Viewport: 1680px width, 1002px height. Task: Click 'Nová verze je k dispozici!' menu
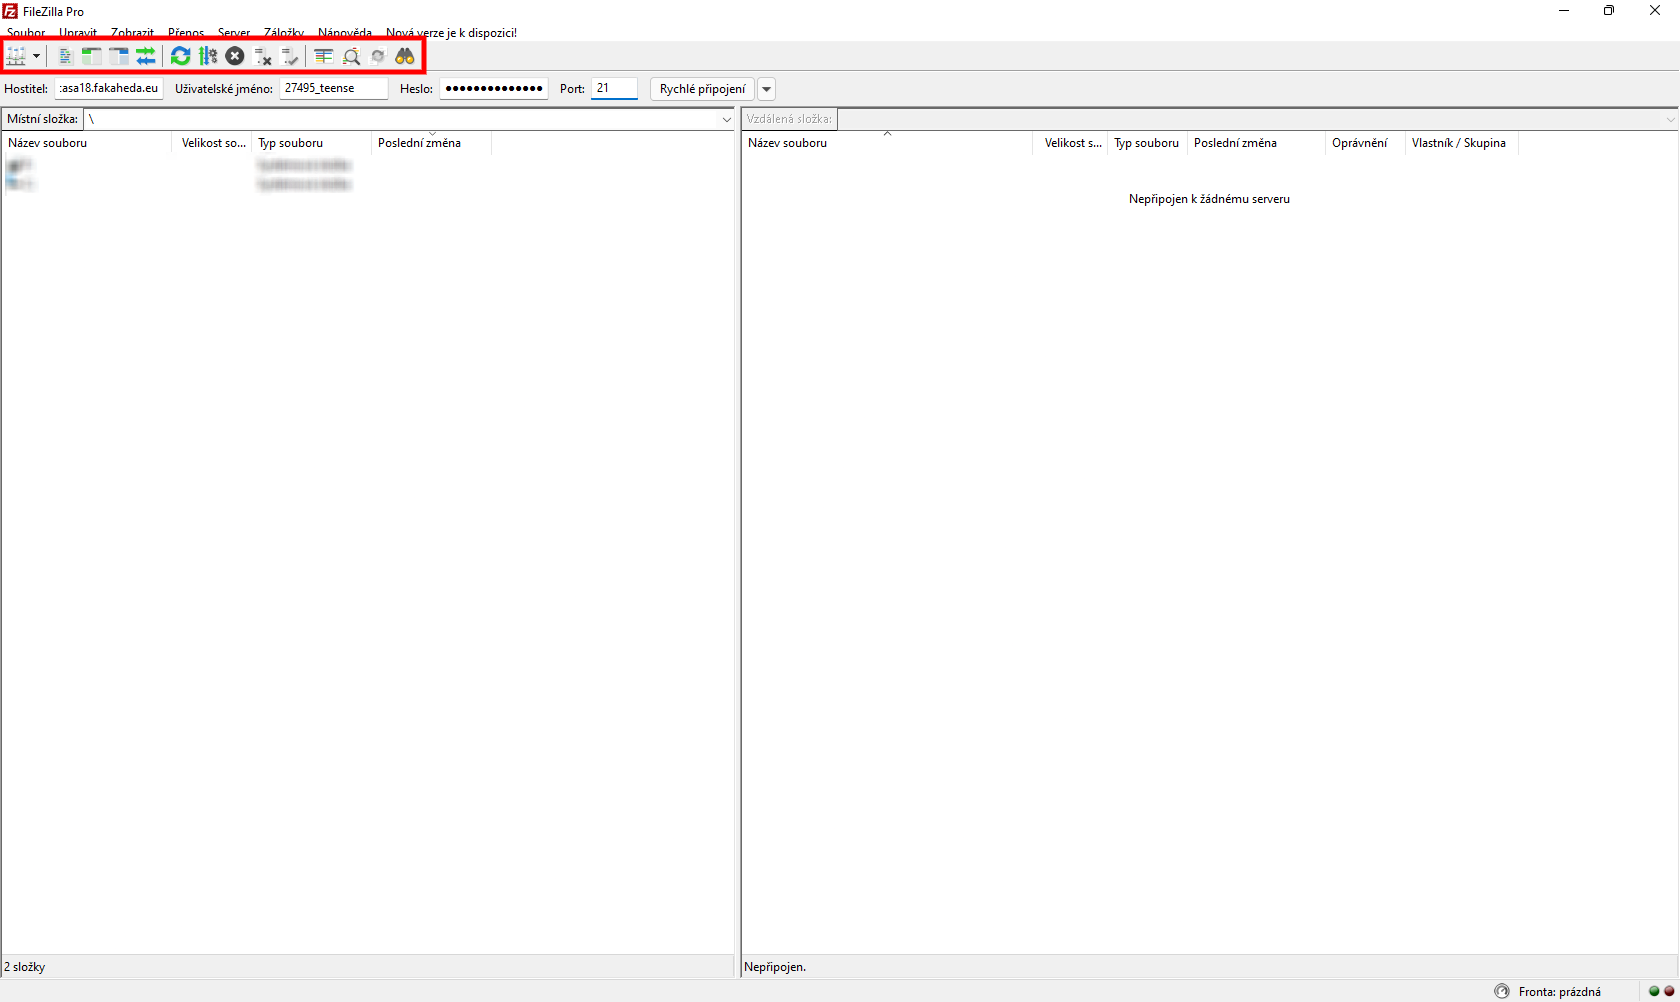pyautogui.click(x=451, y=33)
